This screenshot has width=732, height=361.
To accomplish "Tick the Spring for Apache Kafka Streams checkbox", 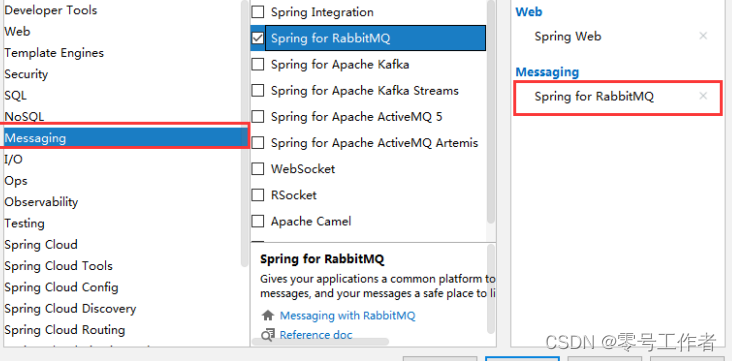I will coord(258,90).
